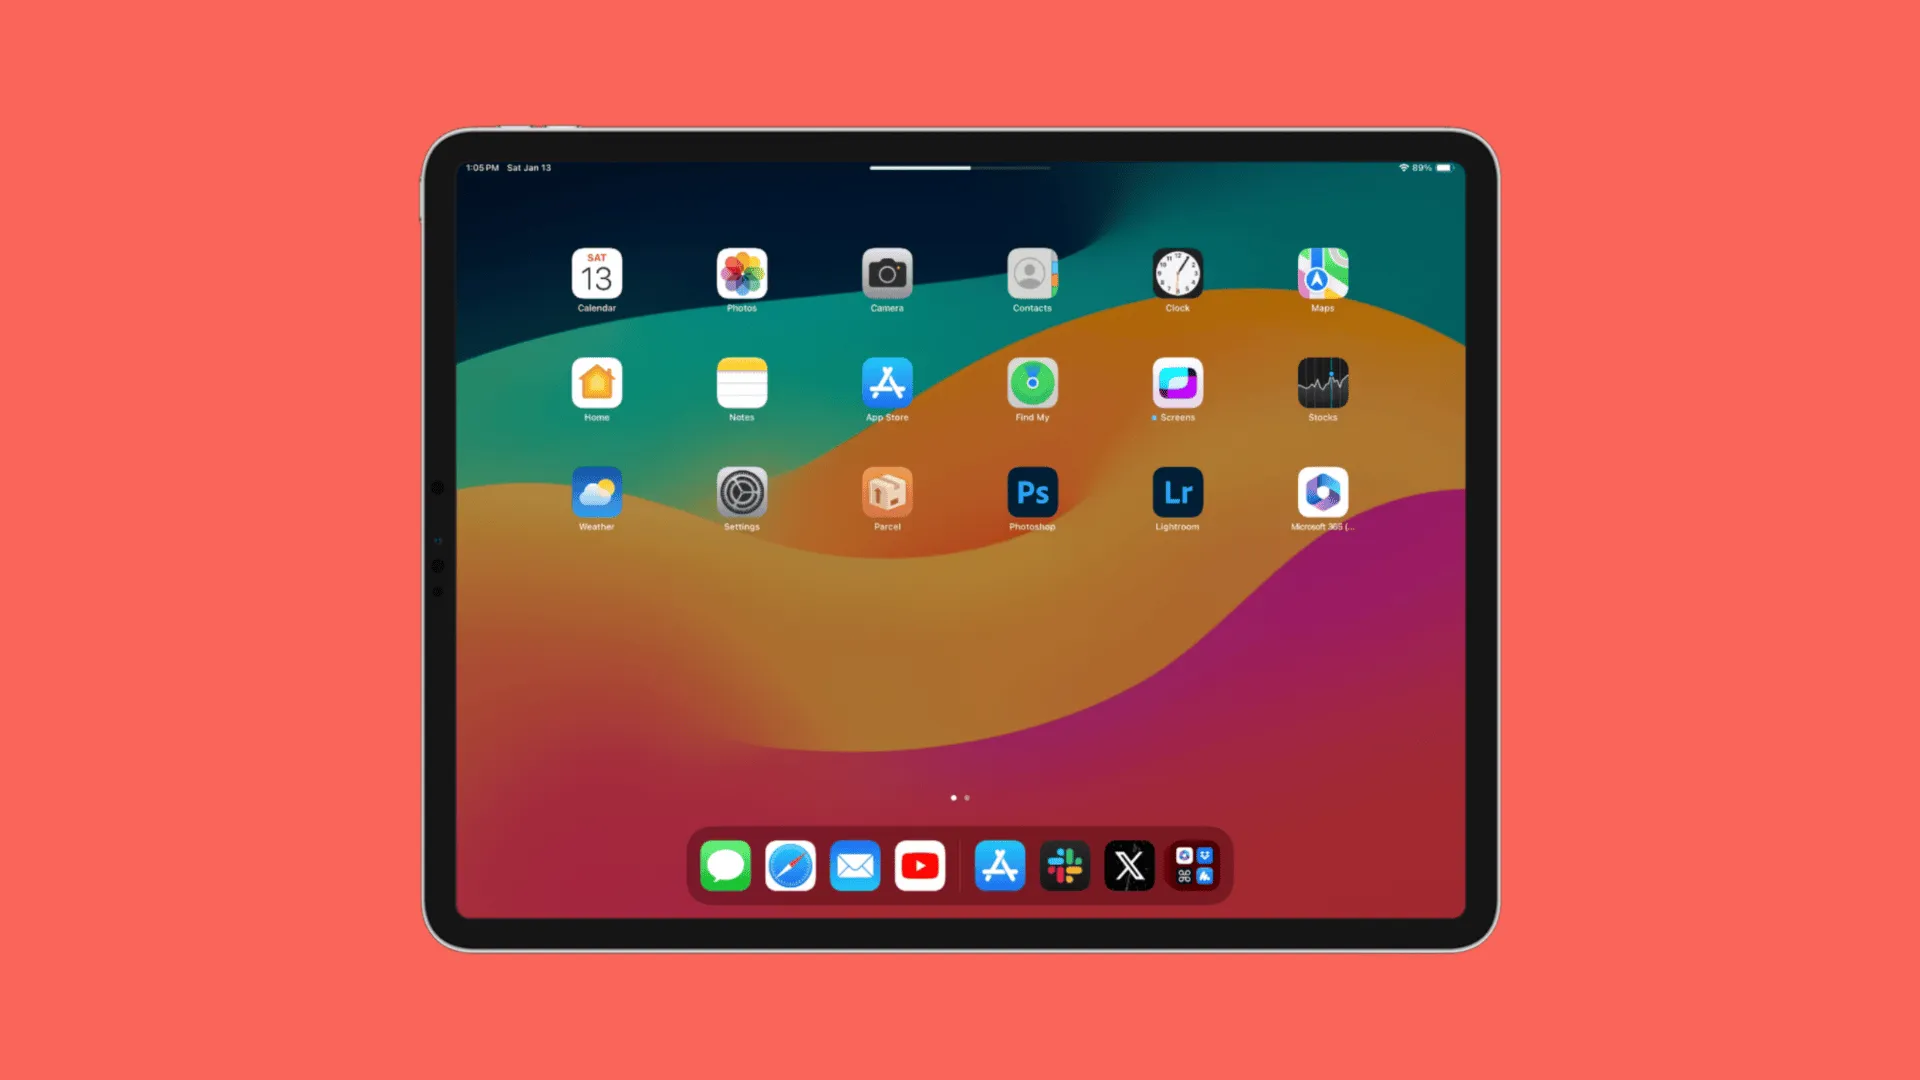
Task: Open Safari browser from dock
Action: click(x=789, y=865)
